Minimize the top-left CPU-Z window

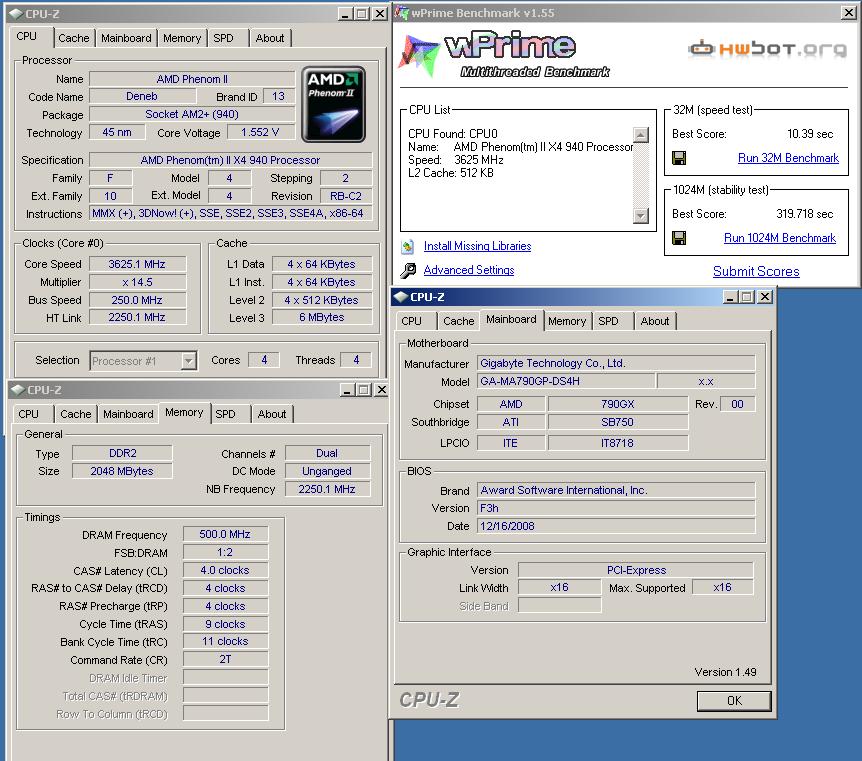click(345, 14)
